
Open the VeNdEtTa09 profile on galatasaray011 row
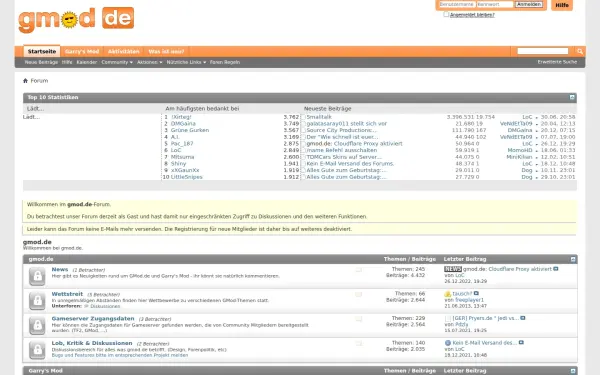tap(516, 124)
